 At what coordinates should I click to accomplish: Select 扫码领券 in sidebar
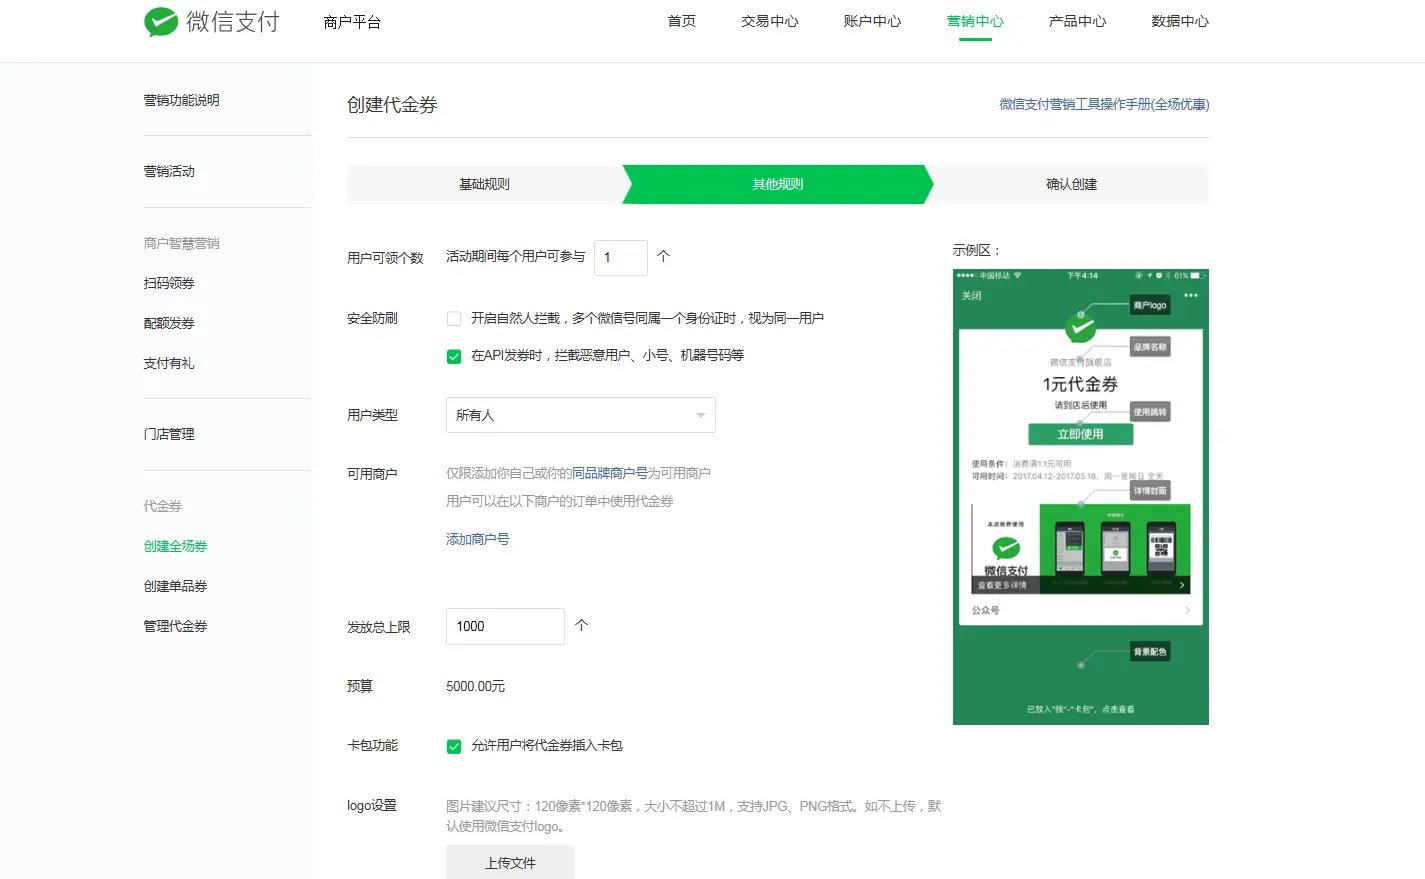(x=169, y=283)
